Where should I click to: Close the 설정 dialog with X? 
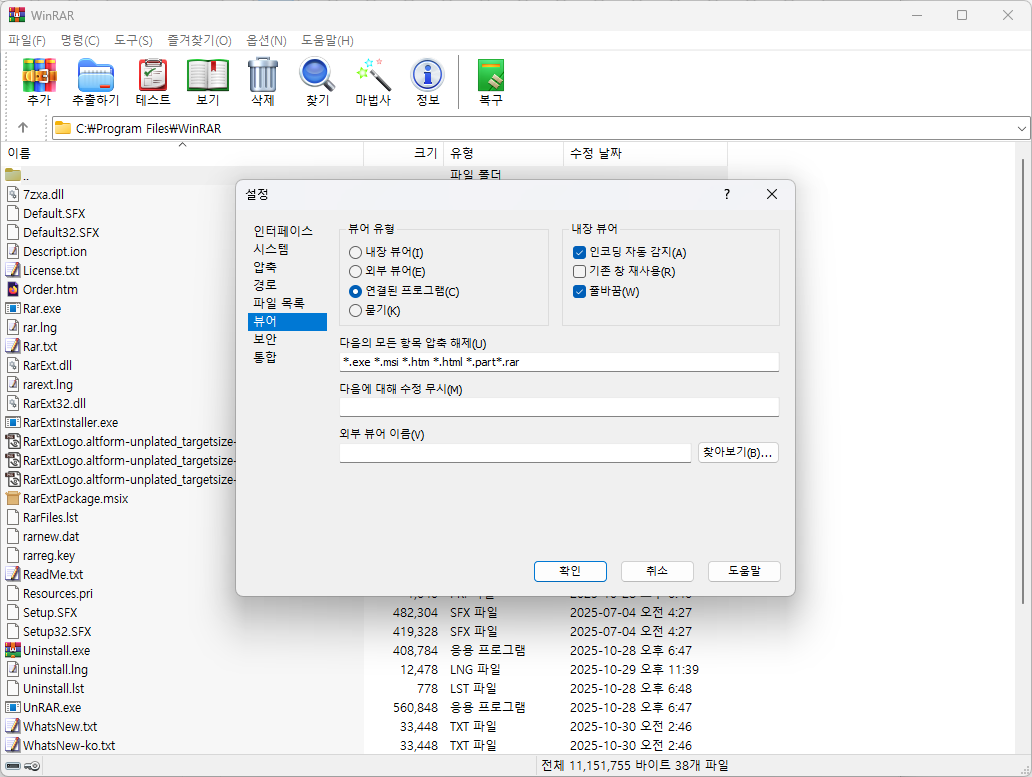pyautogui.click(x=772, y=194)
